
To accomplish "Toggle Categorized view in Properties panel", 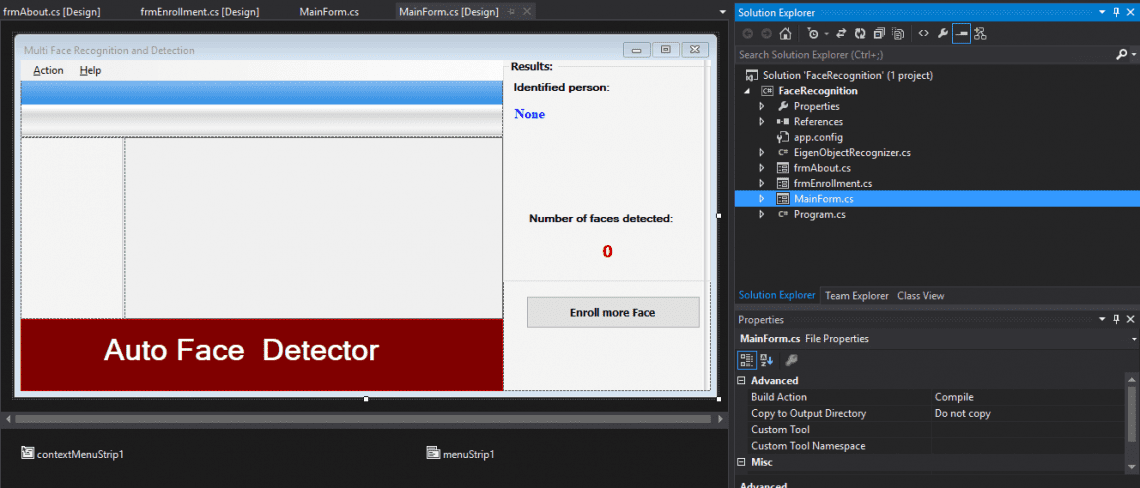I will pyautogui.click(x=746, y=360).
